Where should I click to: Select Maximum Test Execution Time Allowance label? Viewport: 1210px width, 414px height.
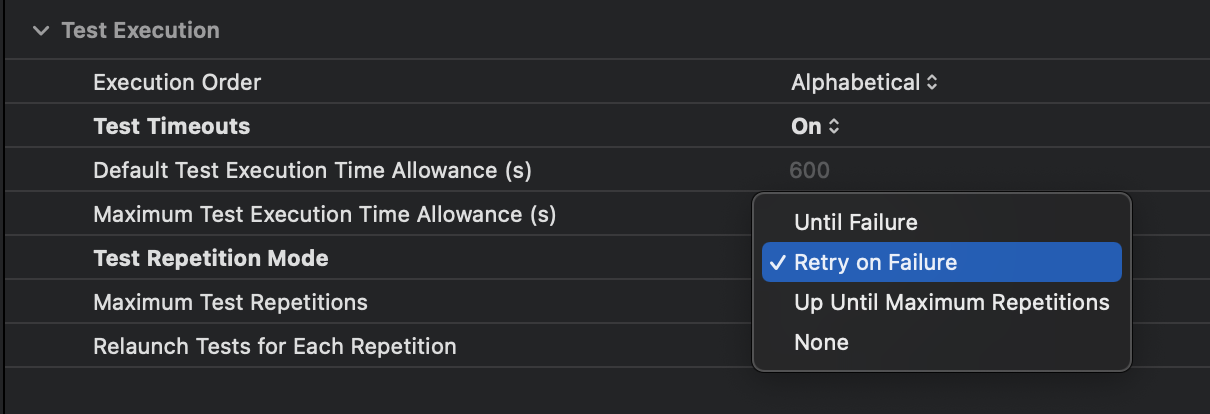[x=324, y=214]
